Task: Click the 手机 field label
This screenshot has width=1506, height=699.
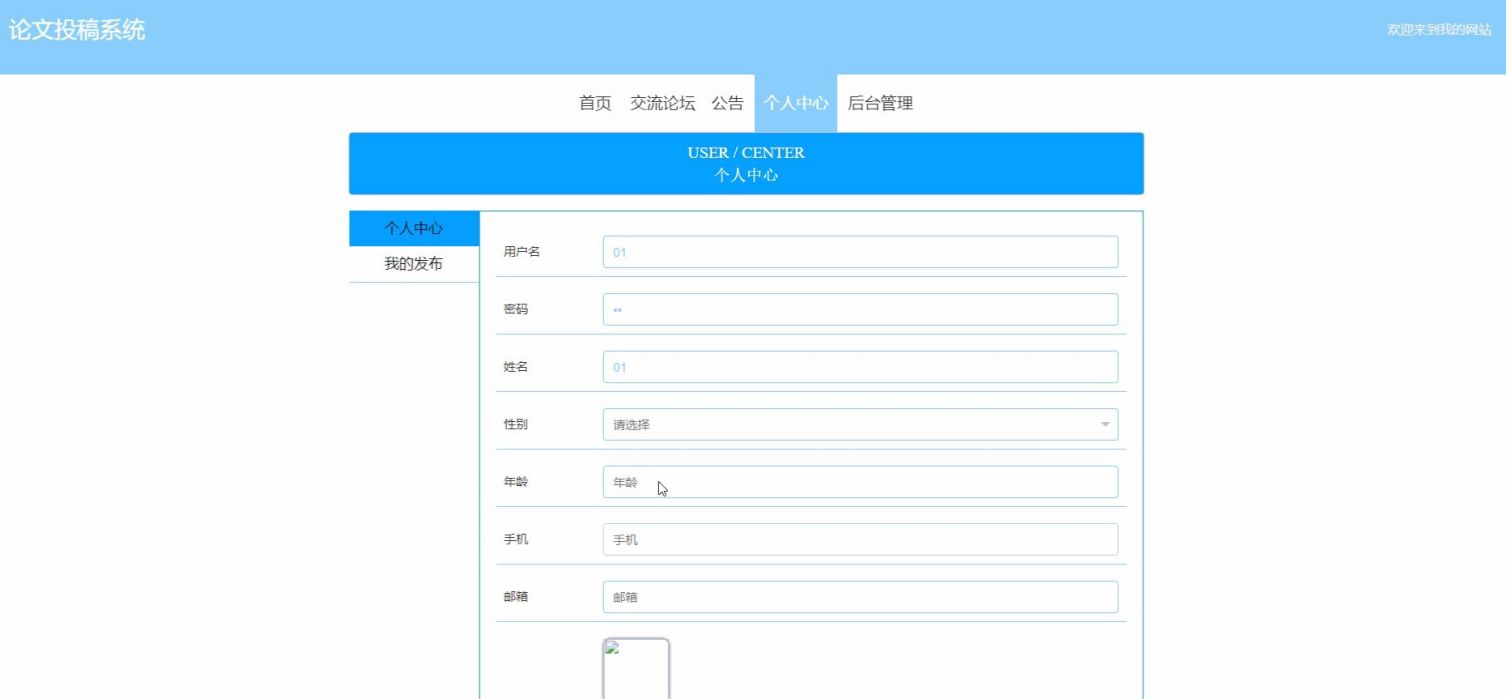Action: pos(515,539)
